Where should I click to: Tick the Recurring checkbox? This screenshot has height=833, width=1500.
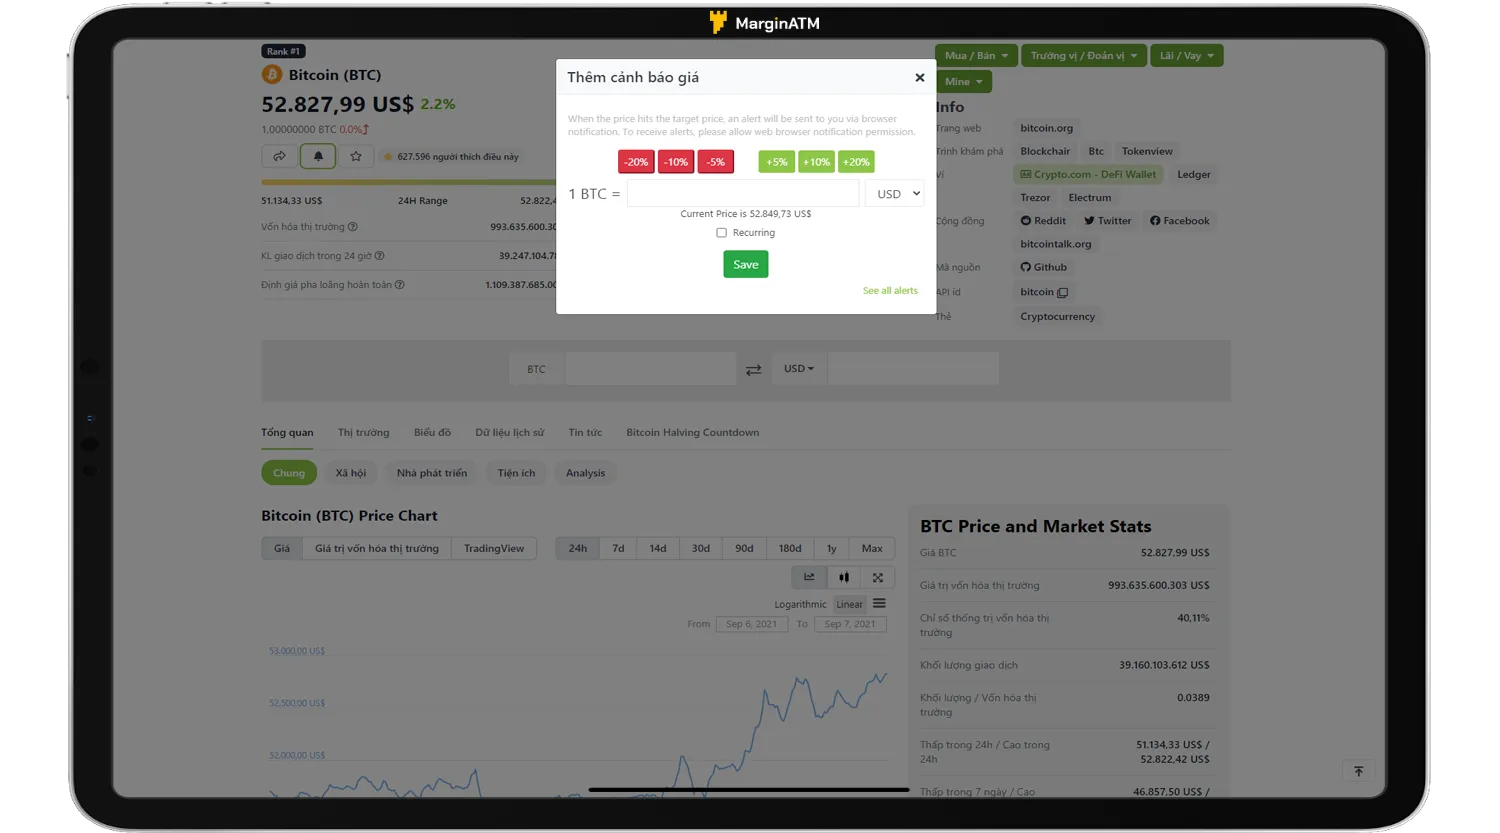click(721, 233)
